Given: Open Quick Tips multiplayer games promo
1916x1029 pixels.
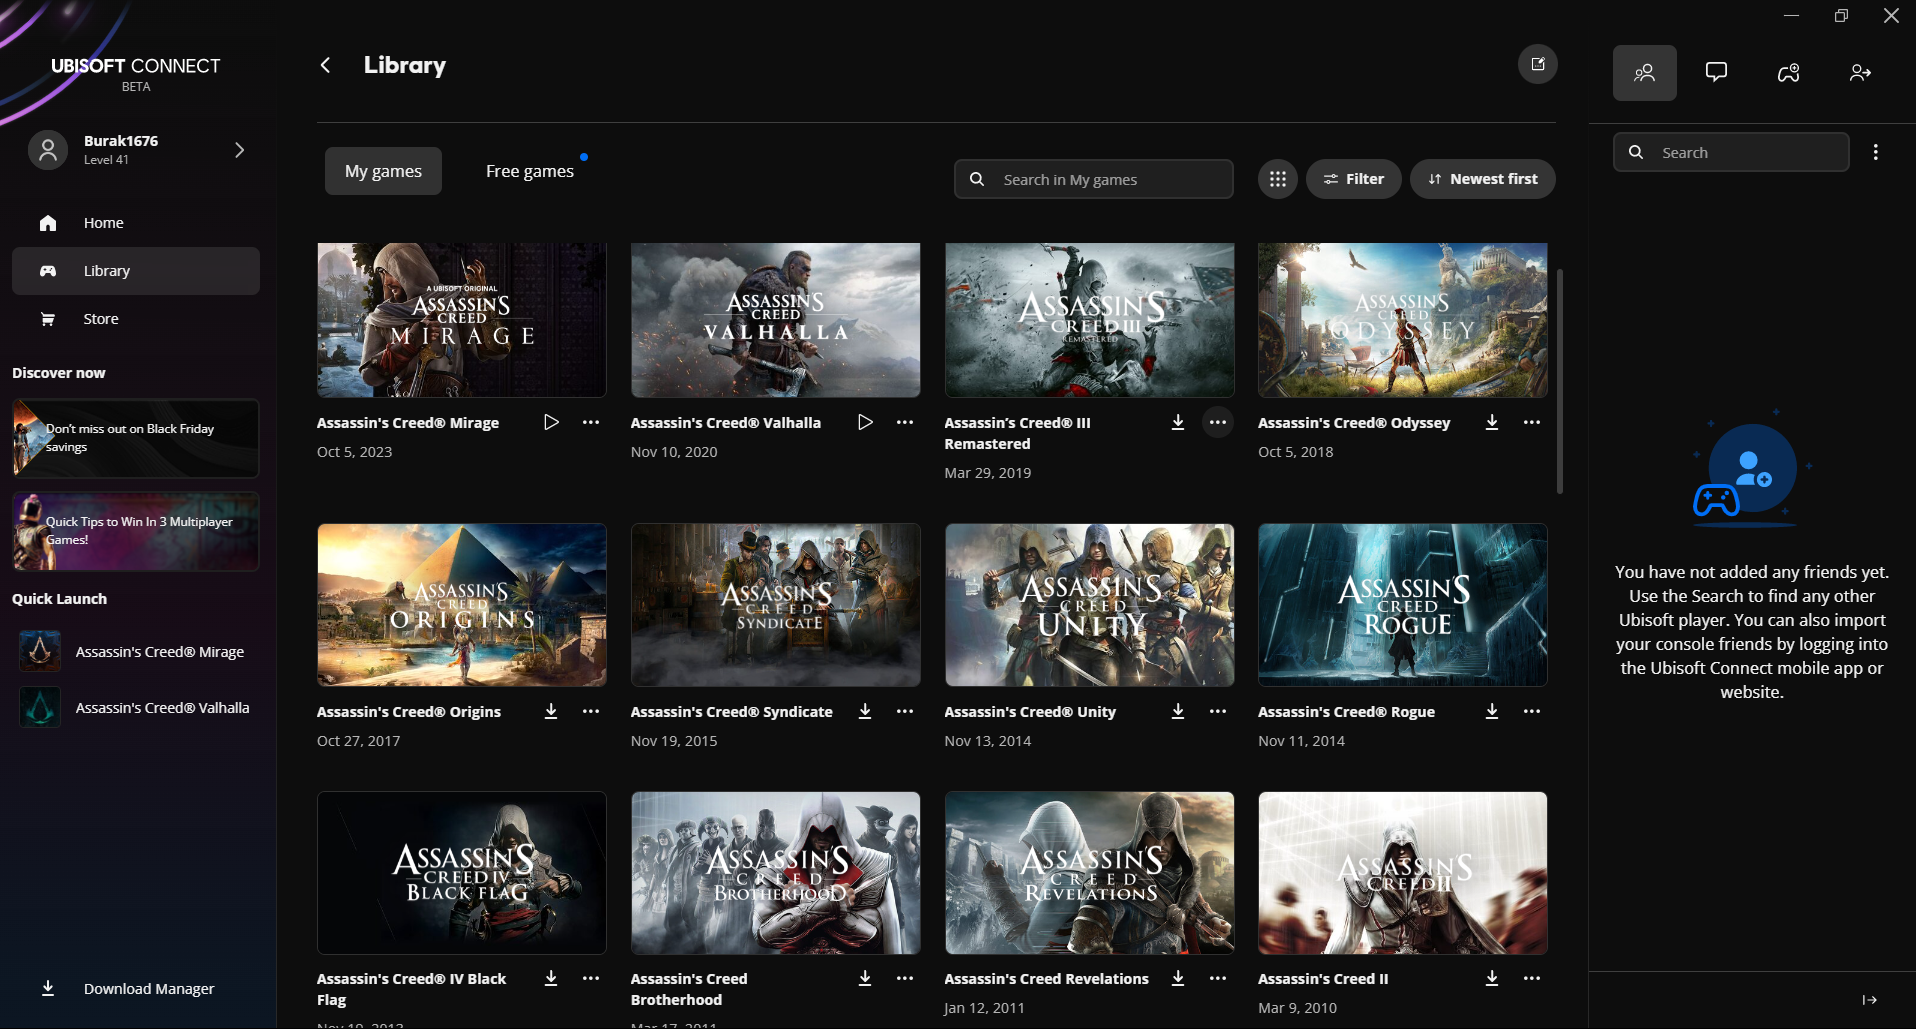Looking at the screenshot, I should pos(136,531).
